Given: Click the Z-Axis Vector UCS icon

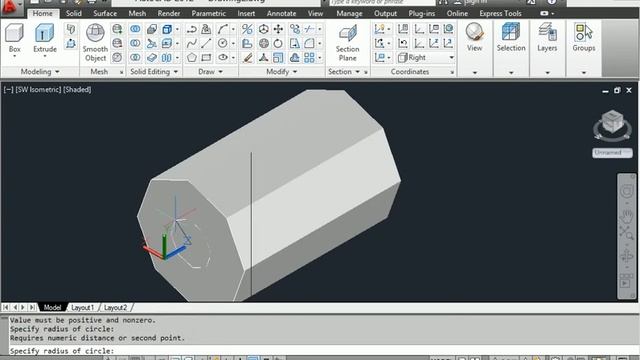Looking at the screenshot, I should coord(434,43).
